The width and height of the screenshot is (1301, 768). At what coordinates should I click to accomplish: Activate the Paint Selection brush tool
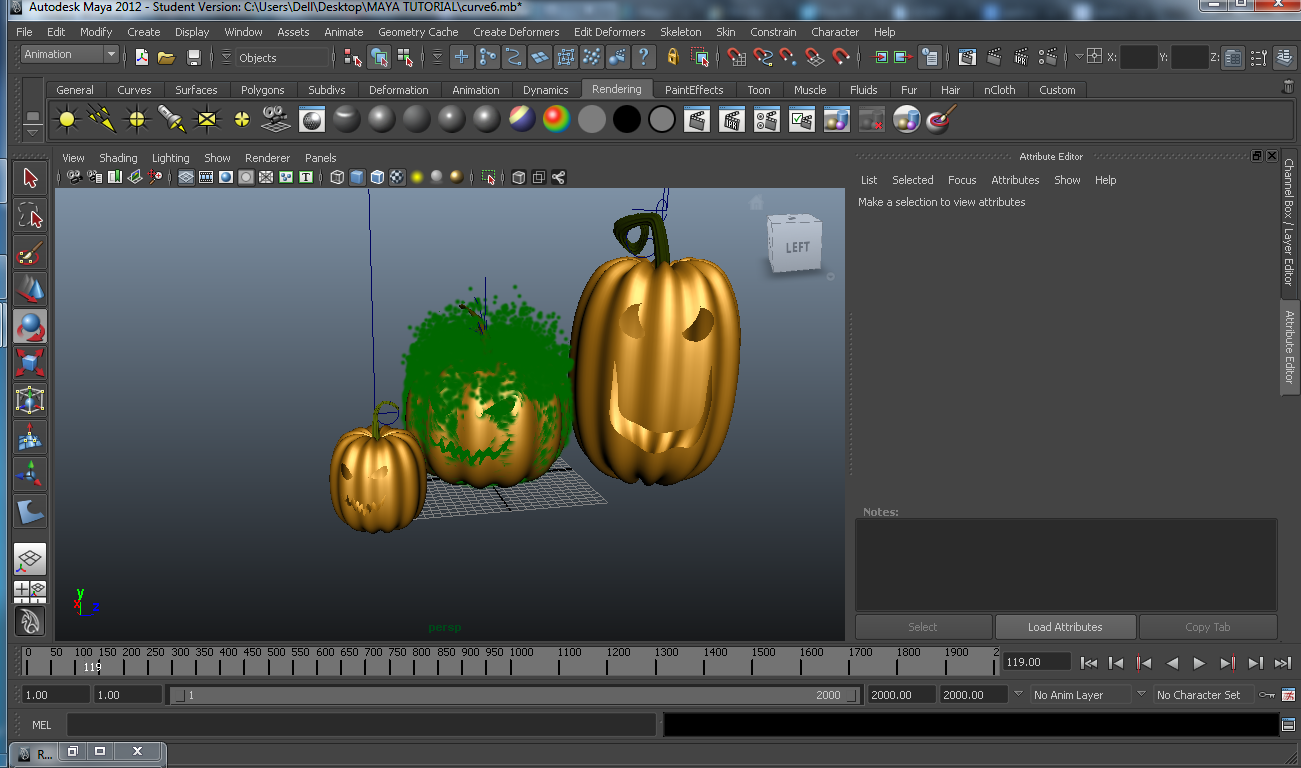[x=30, y=252]
